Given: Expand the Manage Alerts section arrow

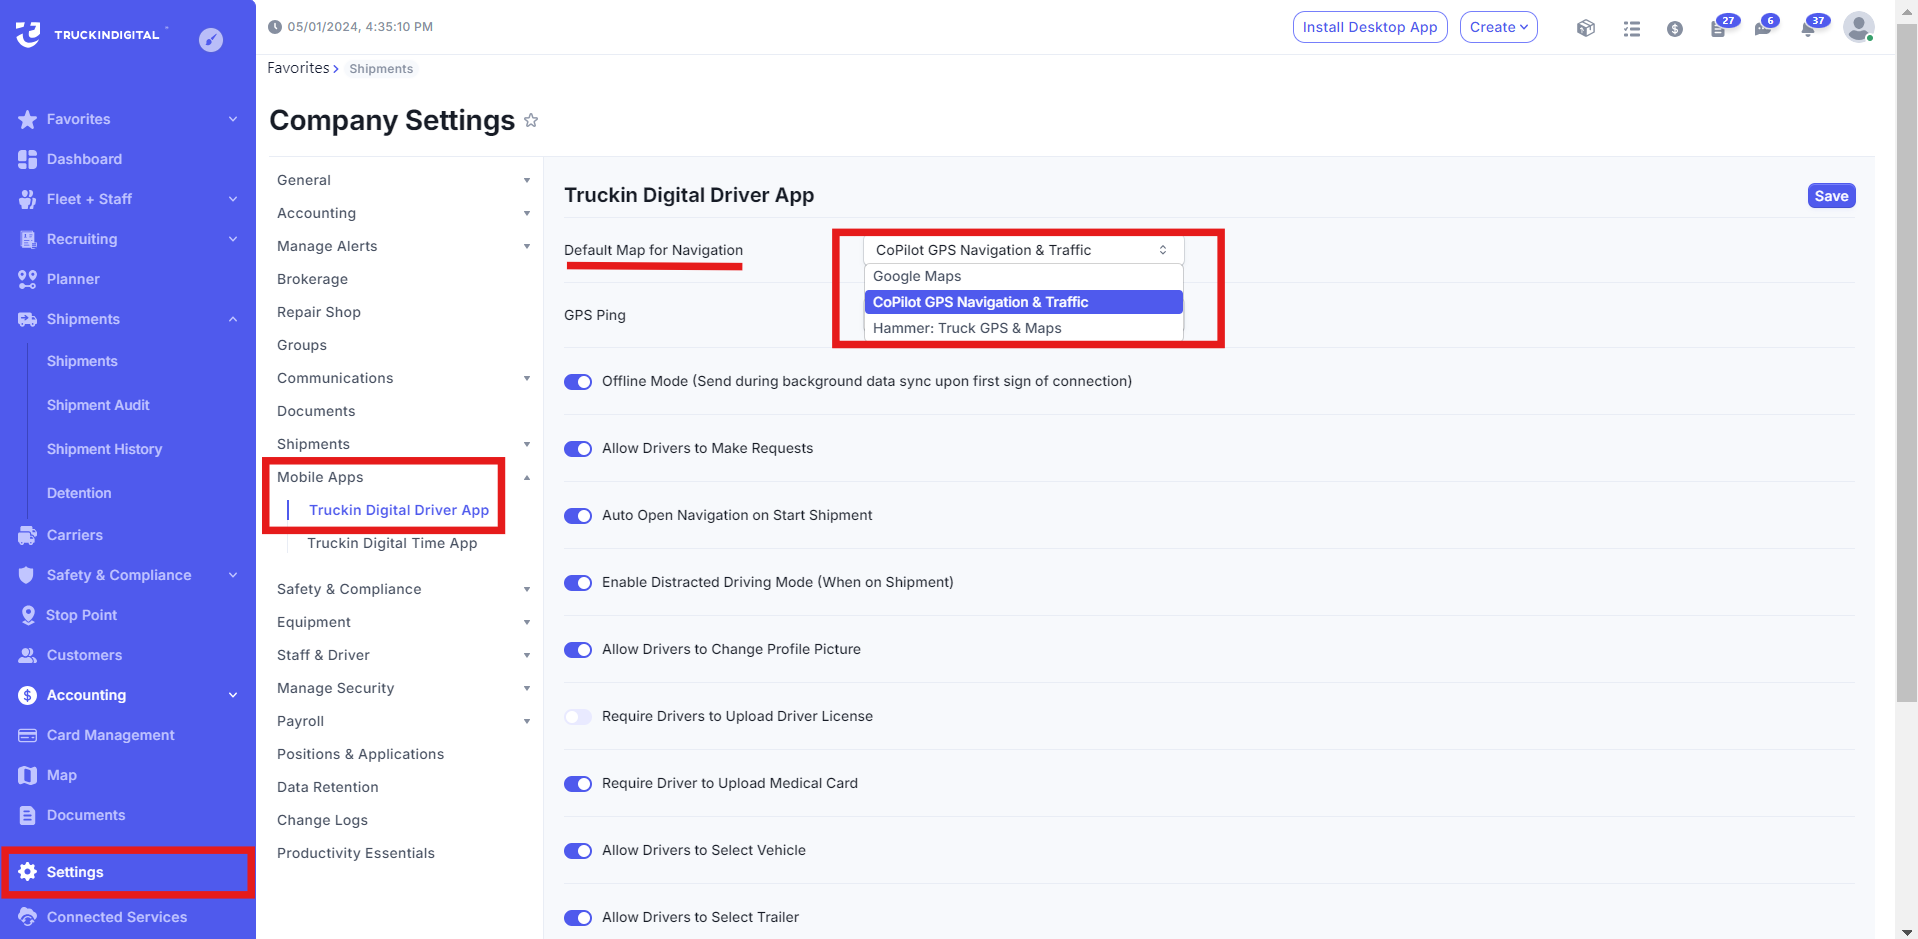Looking at the screenshot, I should pyautogui.click(x=527, y=246).
